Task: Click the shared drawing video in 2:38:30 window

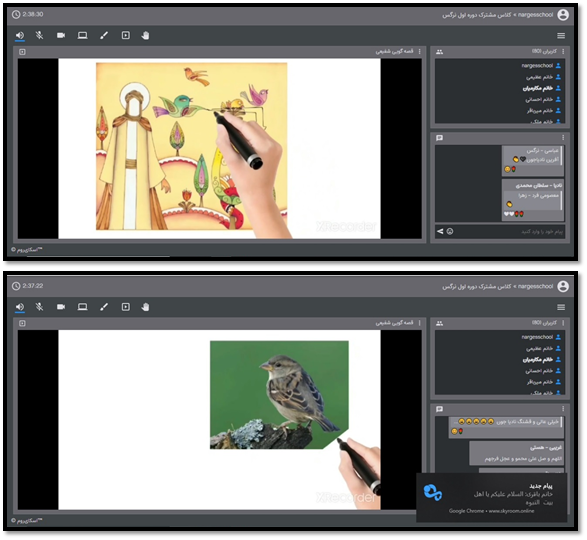Action: pos(219,148)
